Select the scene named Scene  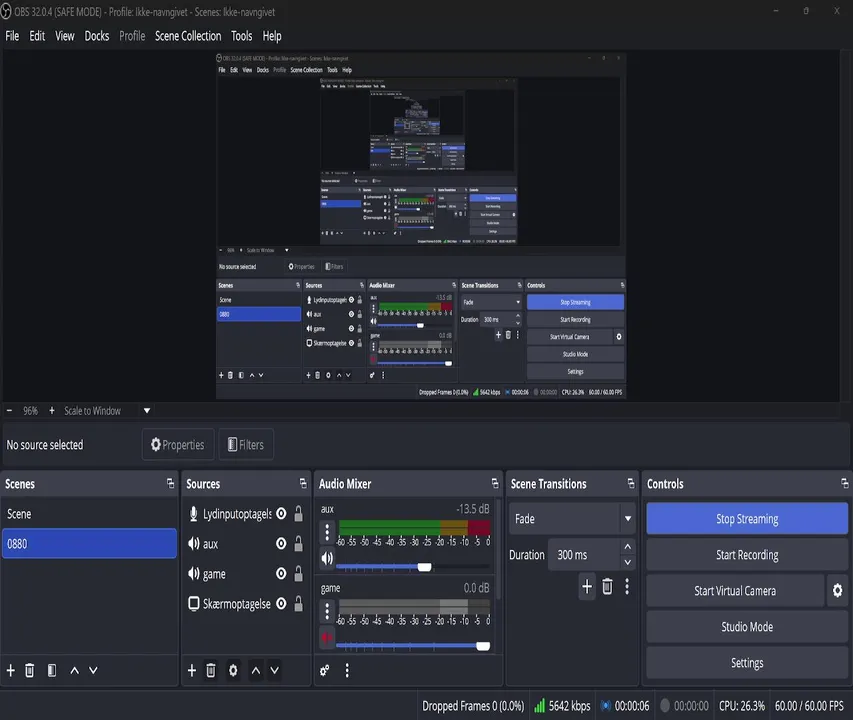click(x=89, y=514)
